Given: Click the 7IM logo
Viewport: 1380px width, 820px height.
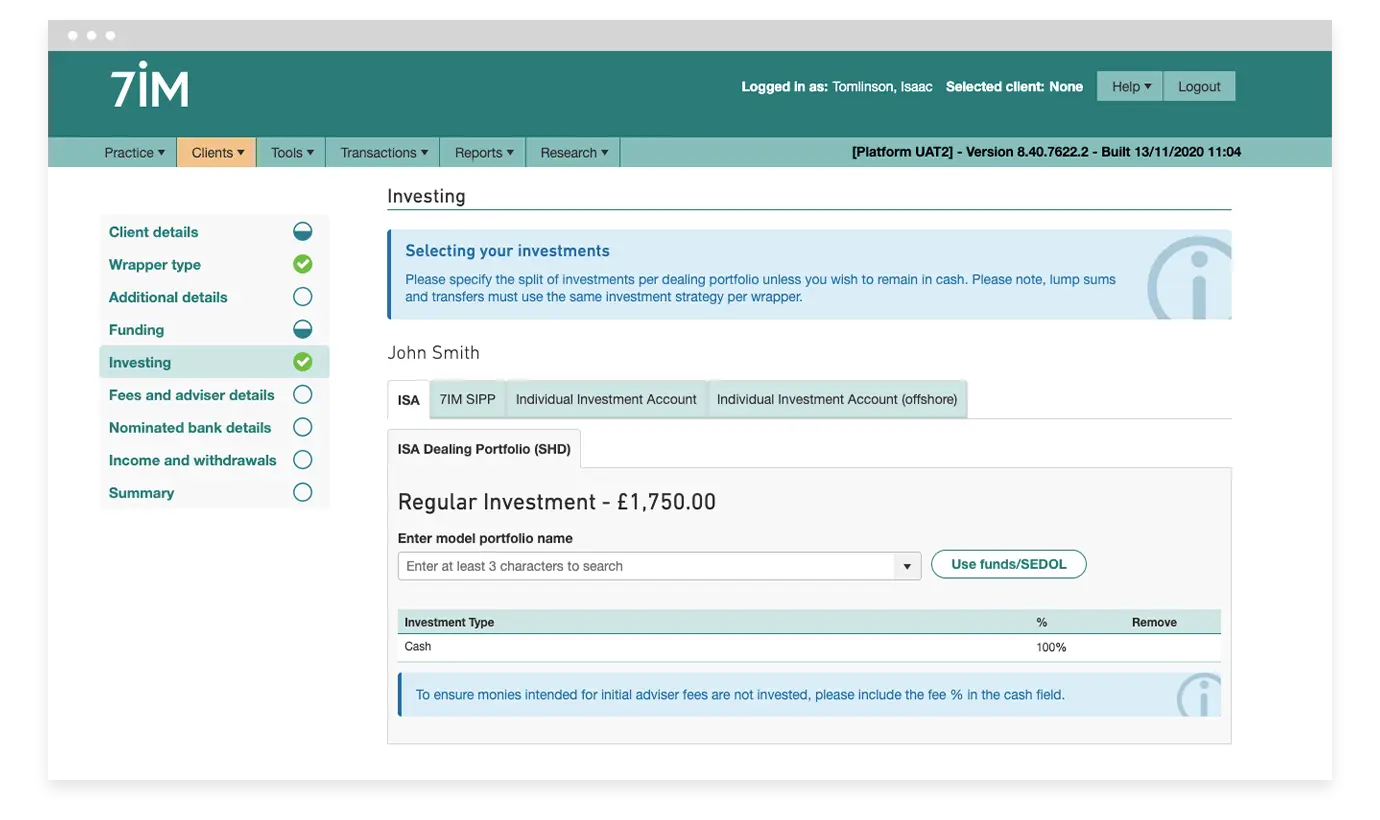Looking at the screenshot, I should (x=149, y=86).
